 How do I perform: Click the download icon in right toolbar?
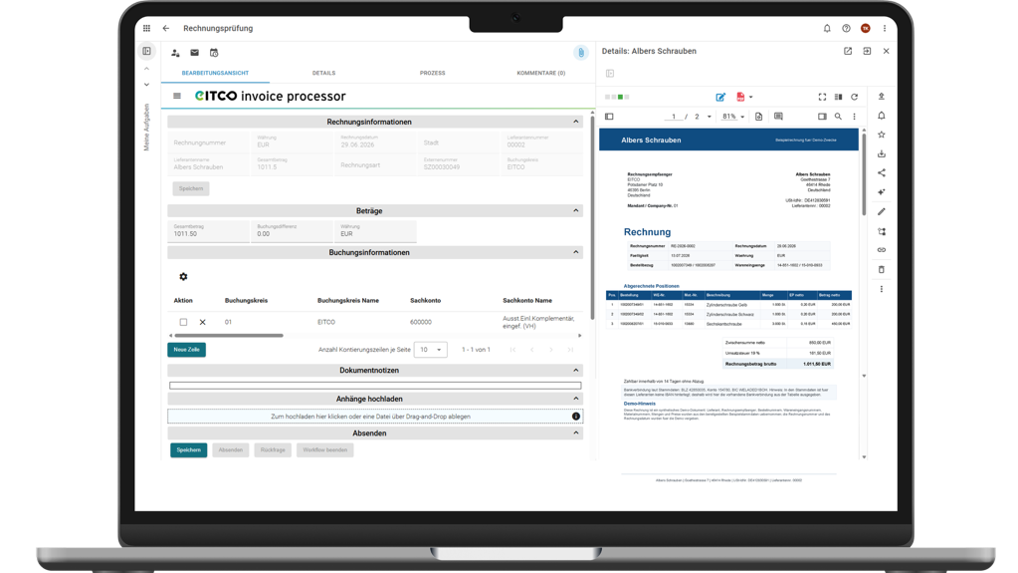(x=882, y=154)
